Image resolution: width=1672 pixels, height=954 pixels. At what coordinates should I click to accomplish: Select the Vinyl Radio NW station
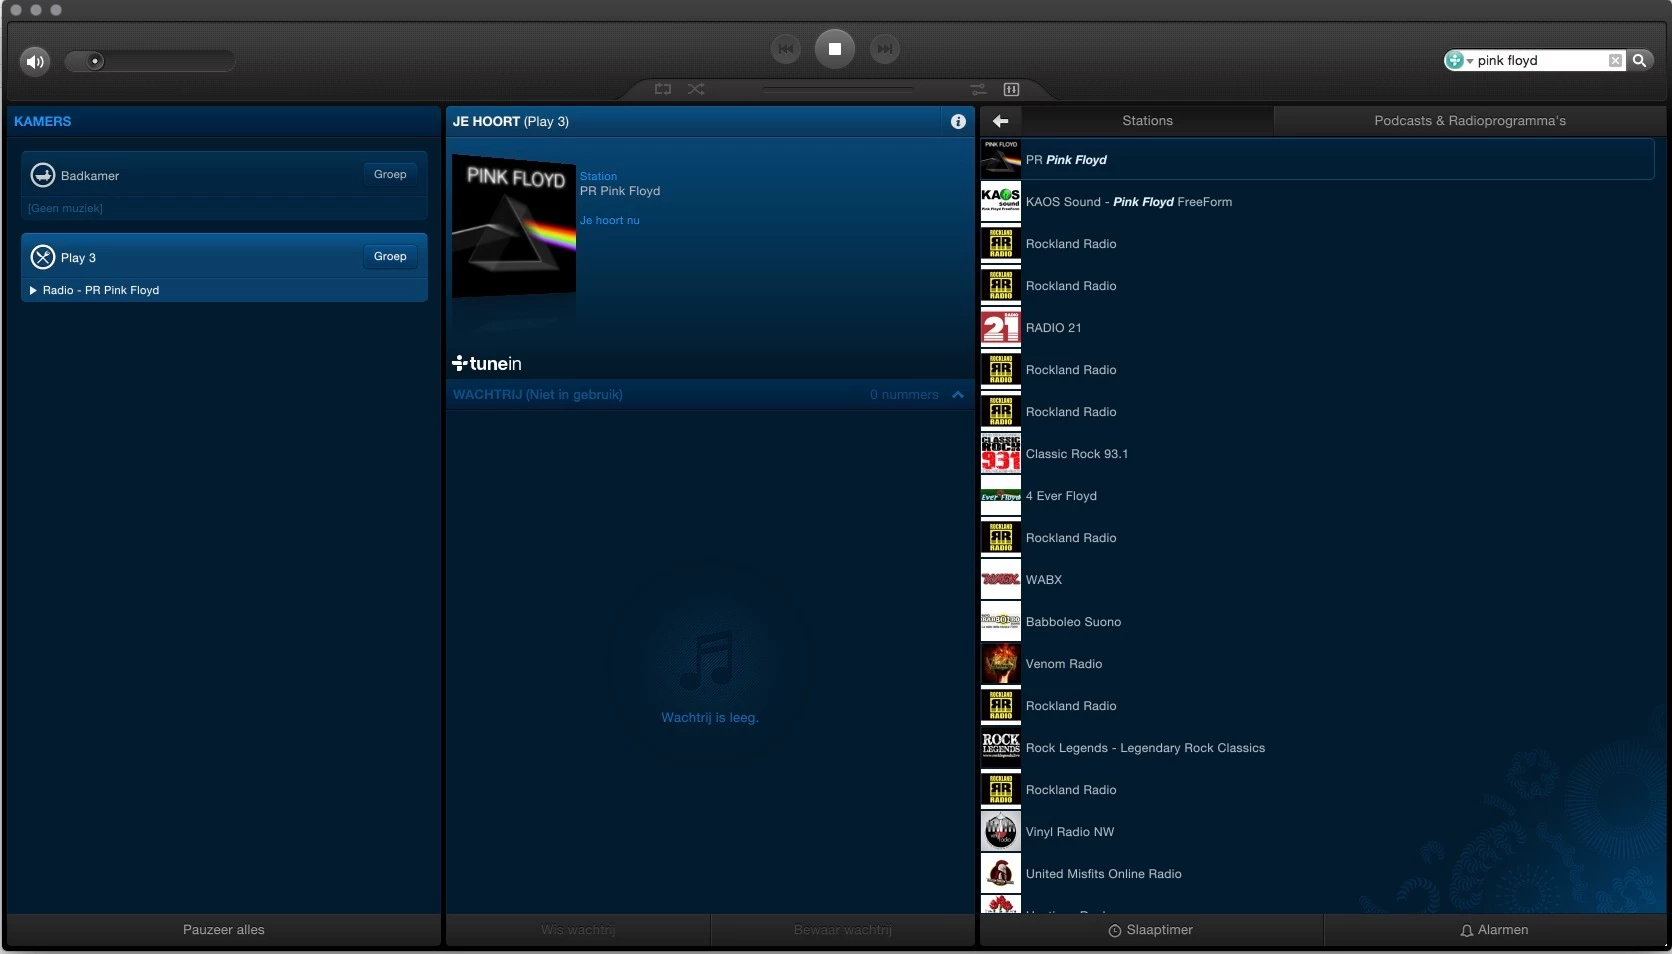1317,832
